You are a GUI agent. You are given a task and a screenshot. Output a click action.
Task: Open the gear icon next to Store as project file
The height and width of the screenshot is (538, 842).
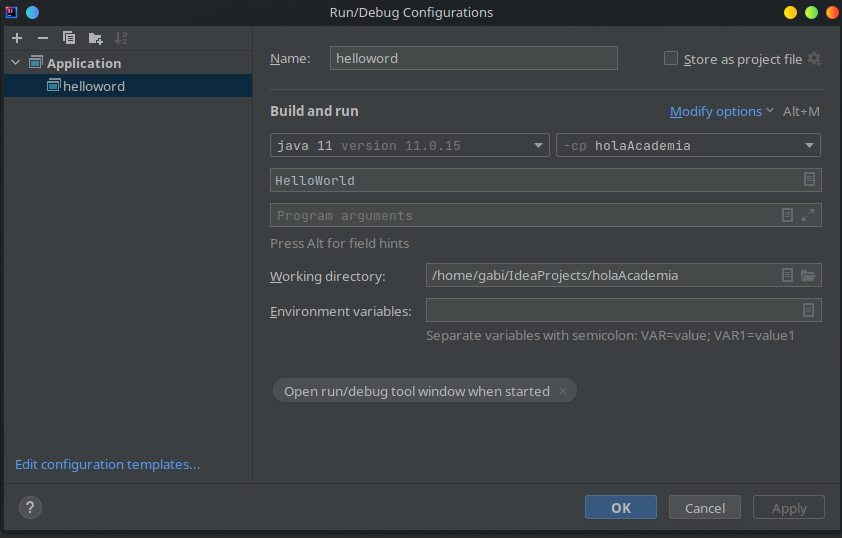[x=815, y=59]
